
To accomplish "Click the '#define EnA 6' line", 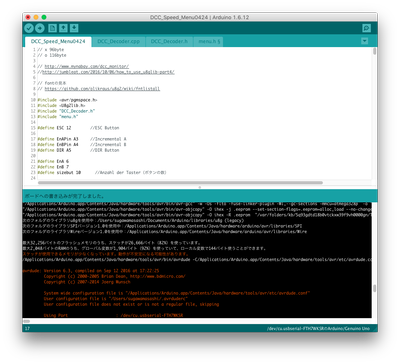I will (53, 161).
